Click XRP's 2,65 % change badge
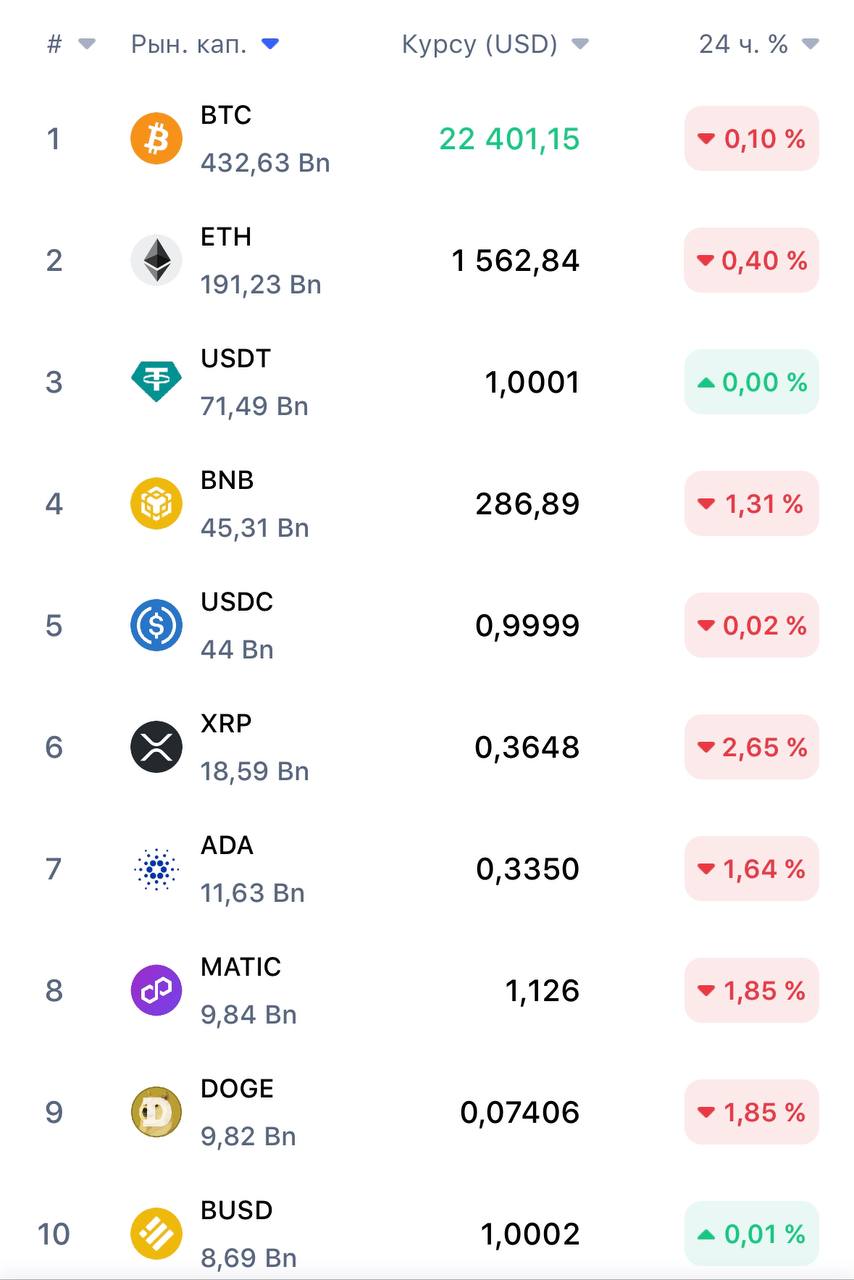Image resolution: width=854 pixels, height=1280 pixels. coord(751,747)
